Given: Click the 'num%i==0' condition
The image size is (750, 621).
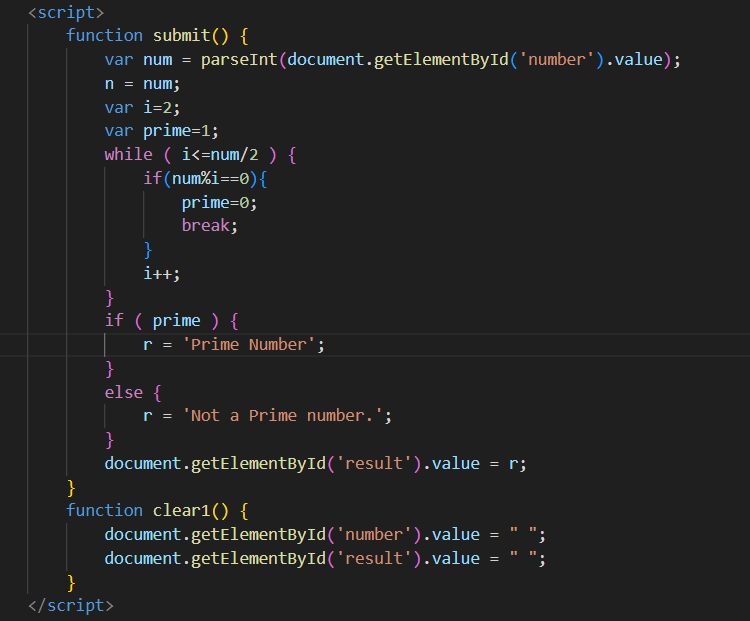Looking at the screenshot, I should point(214,178).
